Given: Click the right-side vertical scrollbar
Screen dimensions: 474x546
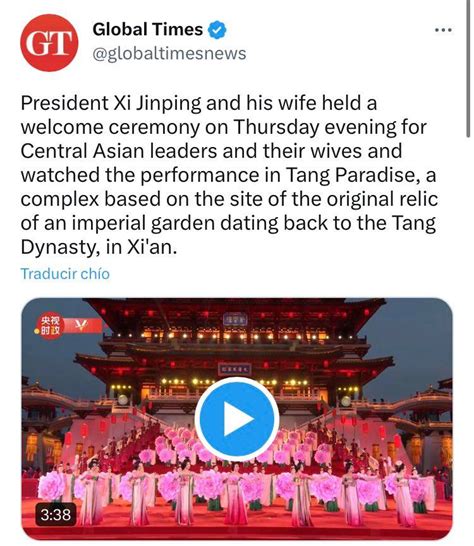Looking at the screenshot, I should point(468,69).
